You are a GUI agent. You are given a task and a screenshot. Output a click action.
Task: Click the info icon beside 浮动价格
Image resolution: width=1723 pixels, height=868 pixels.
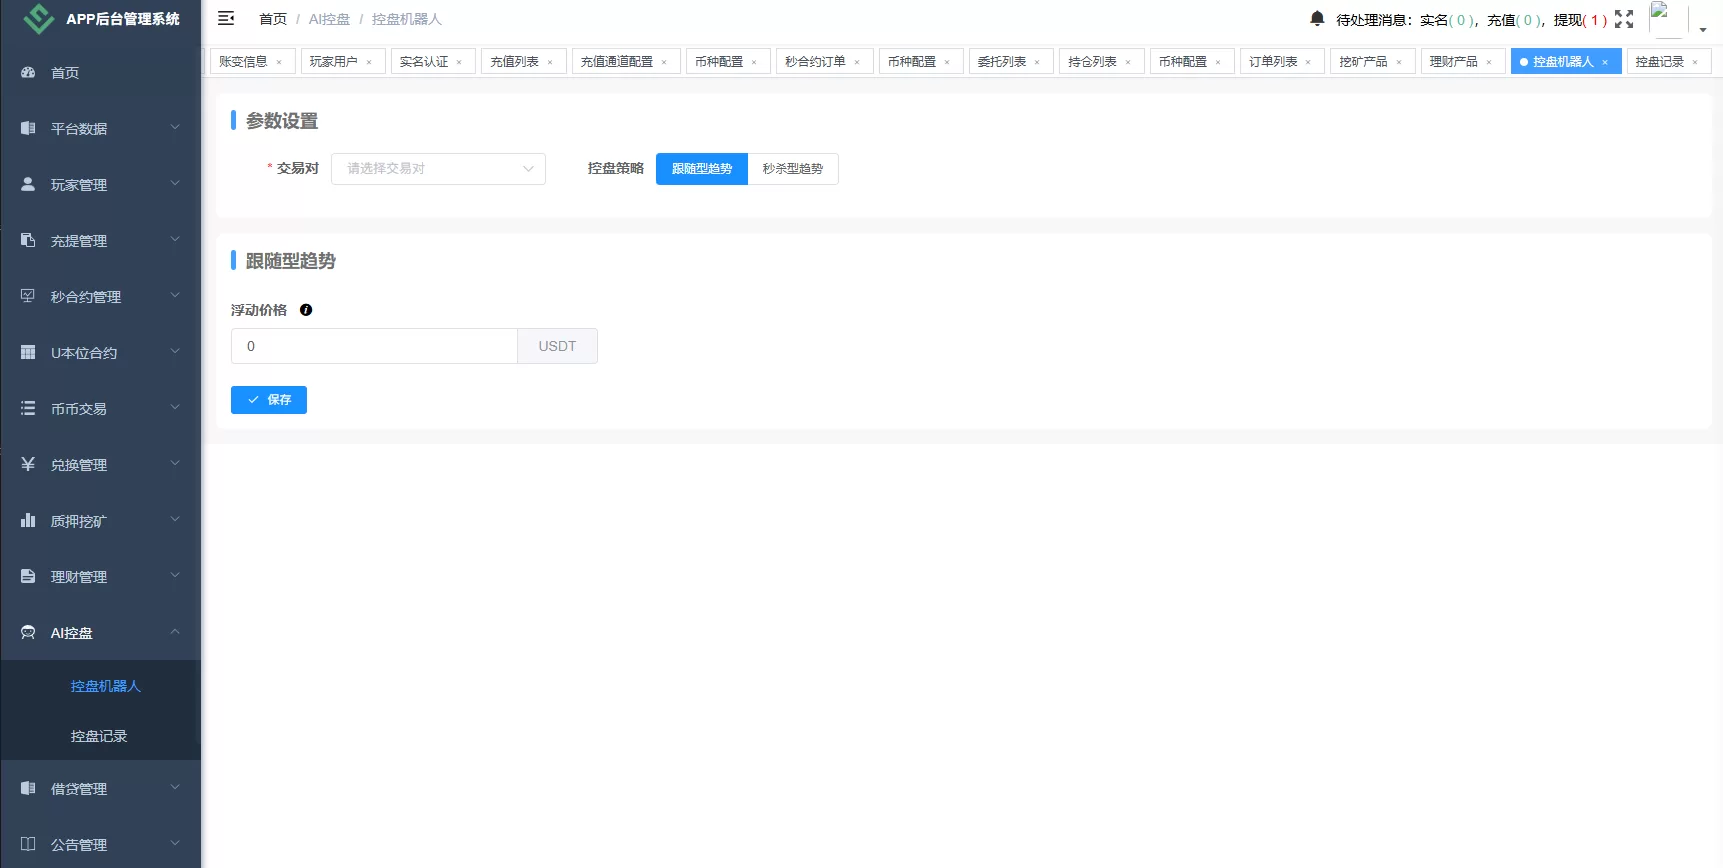pos(306,310)
